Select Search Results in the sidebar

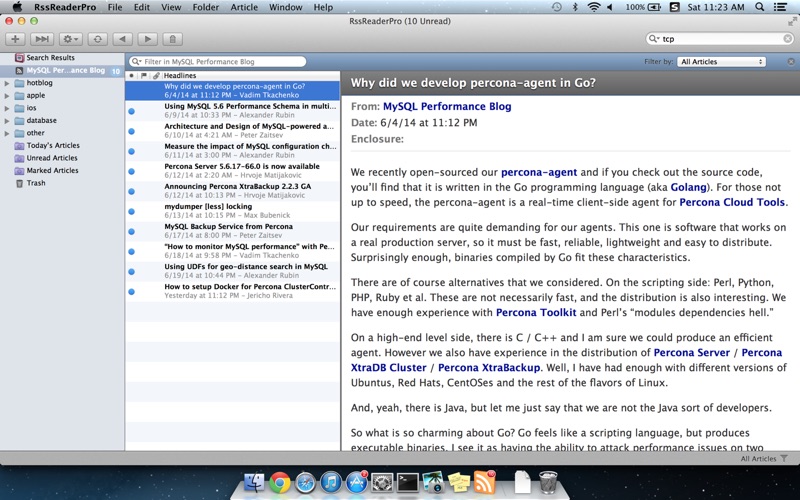coord(50,58)
